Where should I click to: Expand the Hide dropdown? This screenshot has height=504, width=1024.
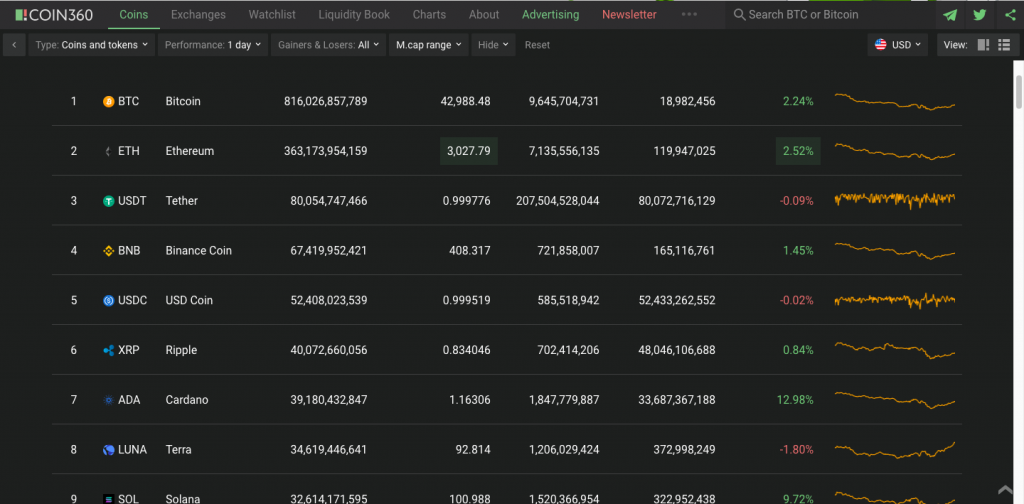pos(493,45)
